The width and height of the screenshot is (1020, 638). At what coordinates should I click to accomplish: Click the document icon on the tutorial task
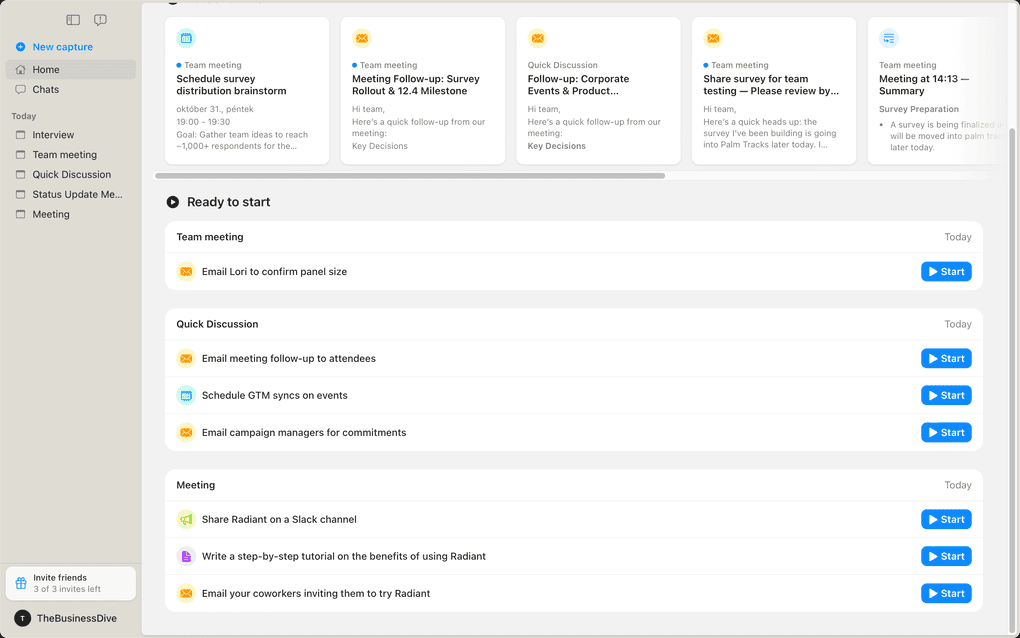click(186, 556)
